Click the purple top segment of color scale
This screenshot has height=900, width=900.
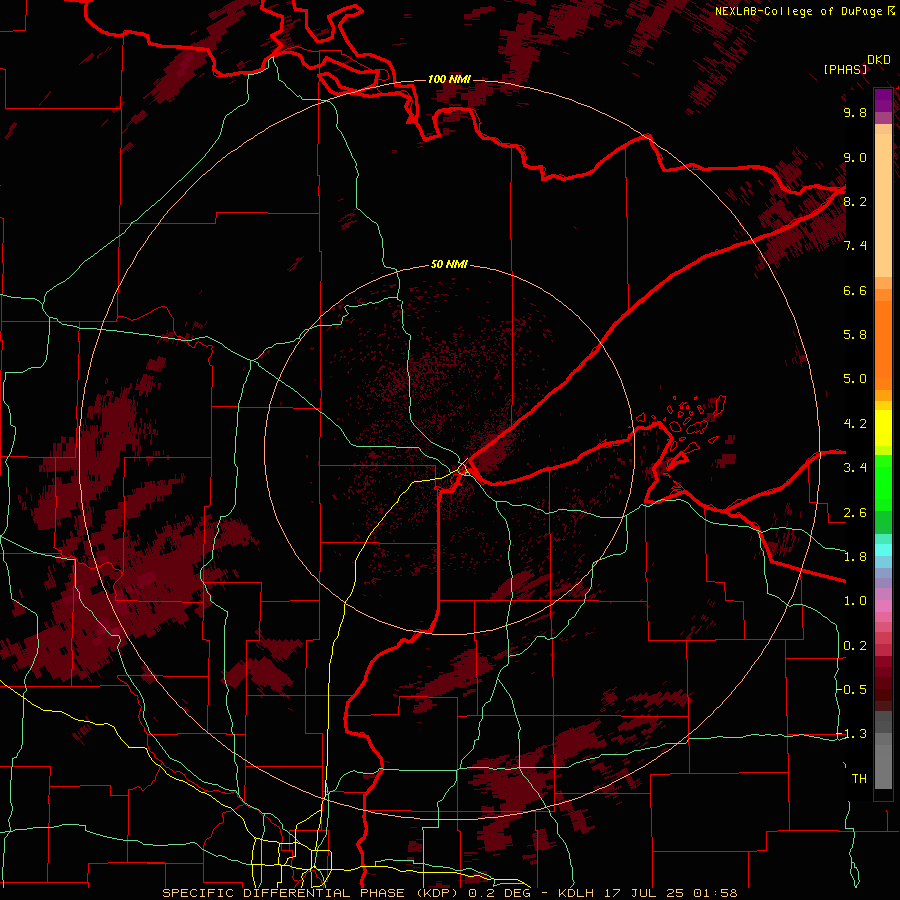pos(883,100)
